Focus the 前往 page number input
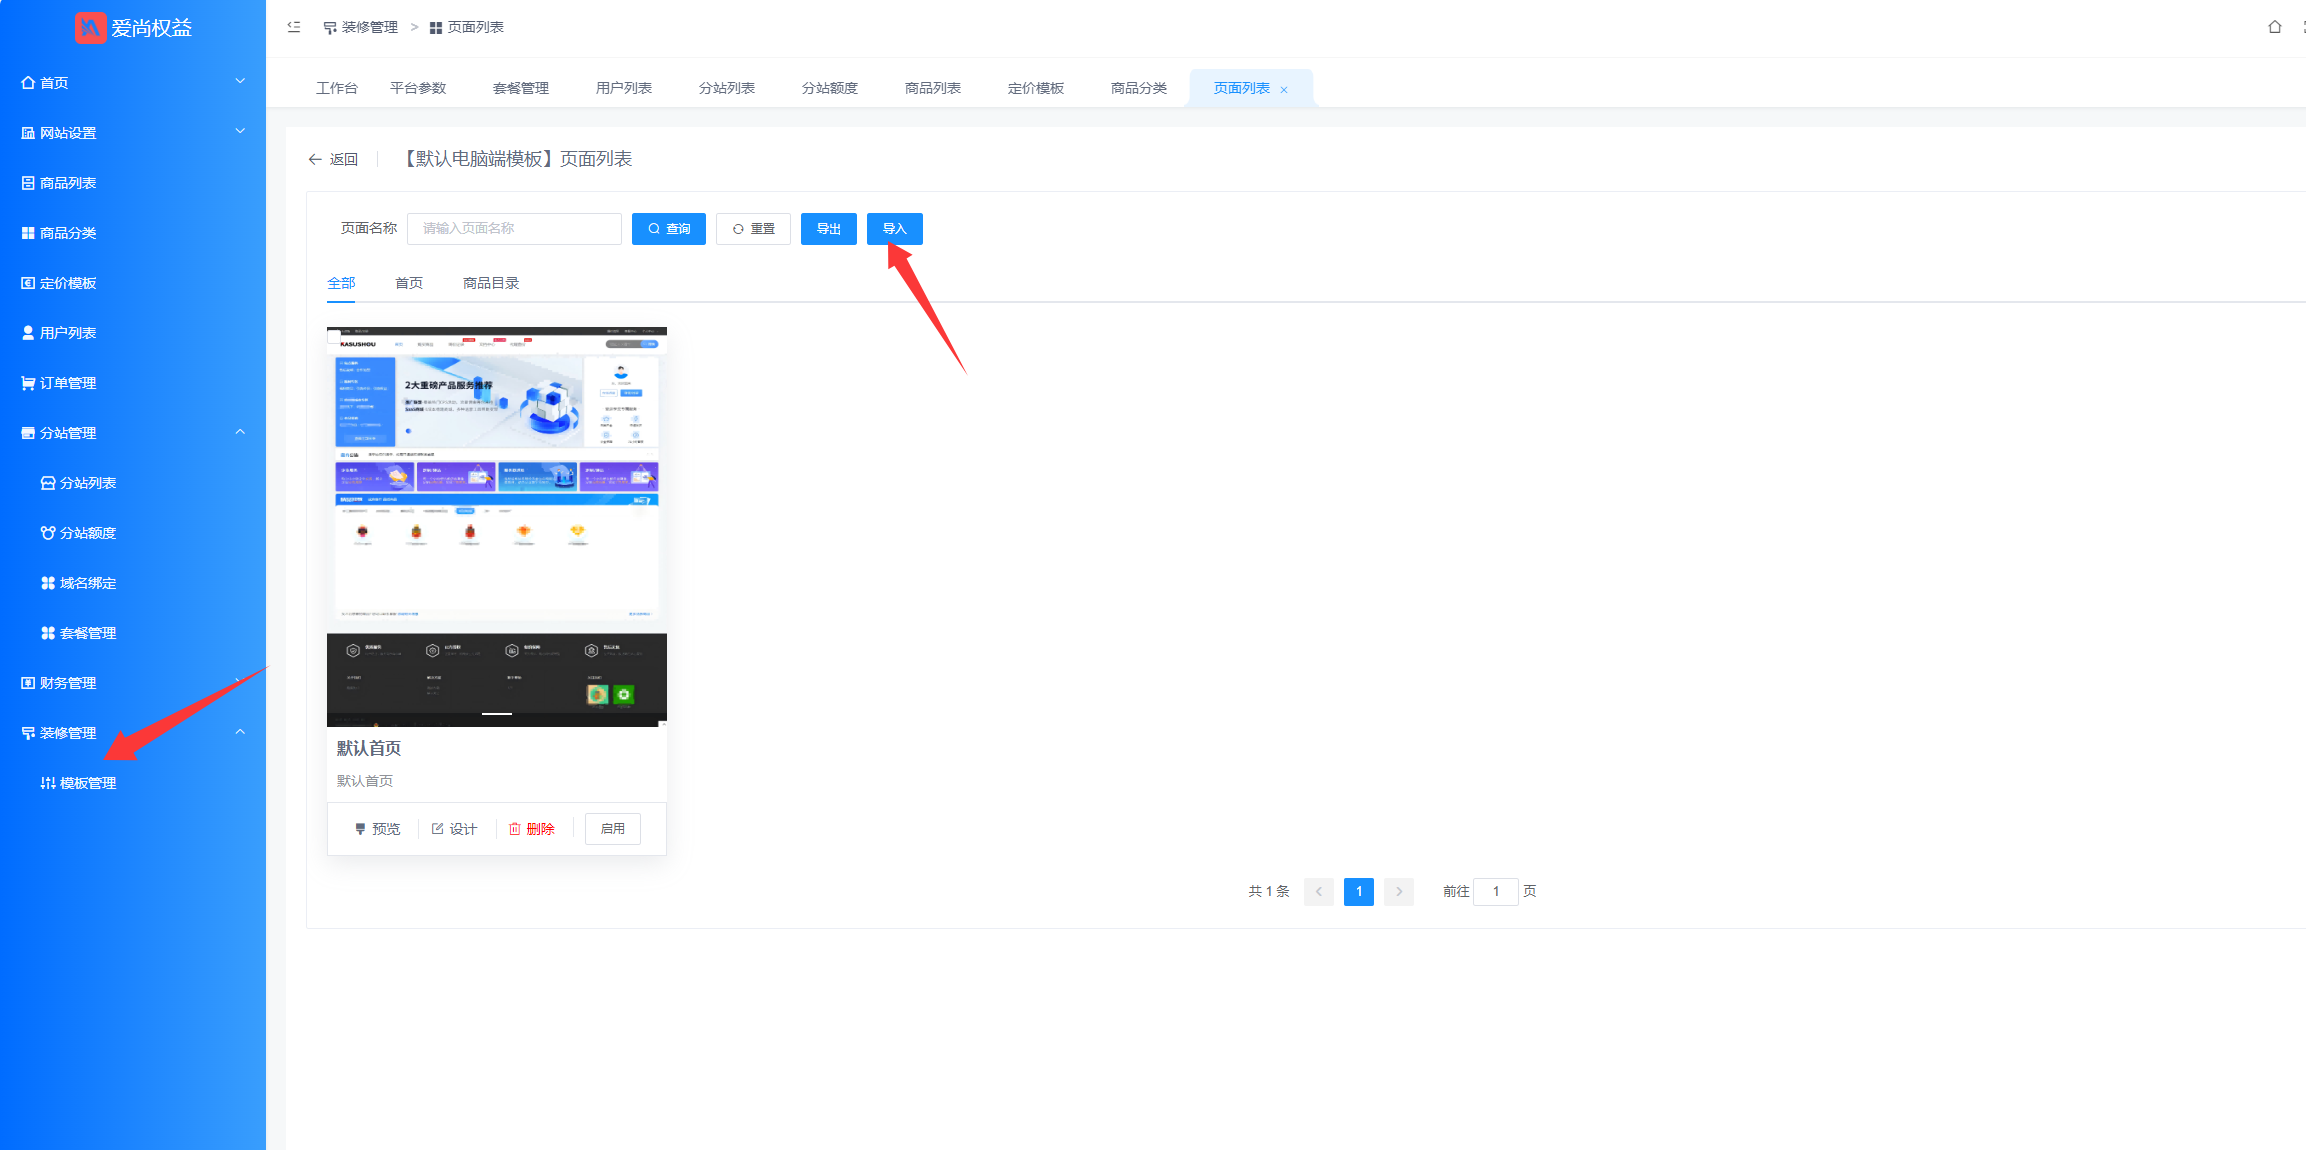The width and height of the screenshot is (2306, 1150). click(1496, 891)
